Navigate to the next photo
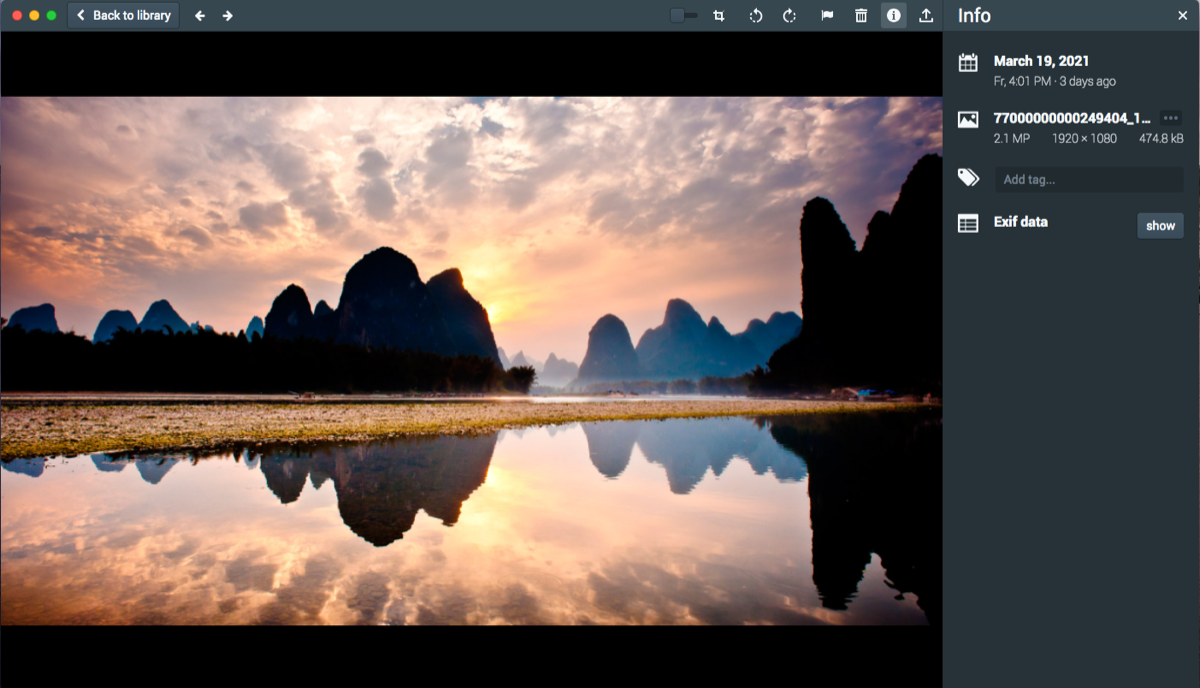 pyautogui.click(x=227, y=15)
